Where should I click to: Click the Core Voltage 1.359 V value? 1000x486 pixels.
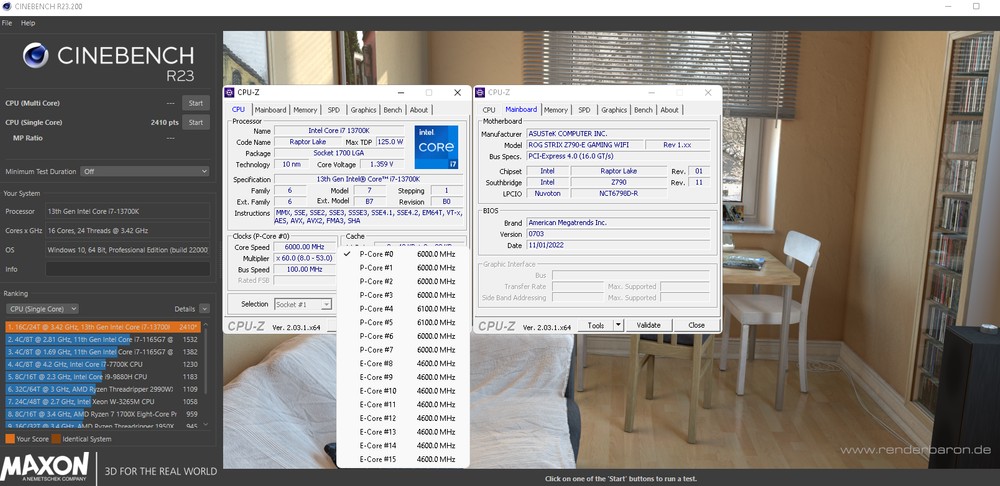coord(383,164)
